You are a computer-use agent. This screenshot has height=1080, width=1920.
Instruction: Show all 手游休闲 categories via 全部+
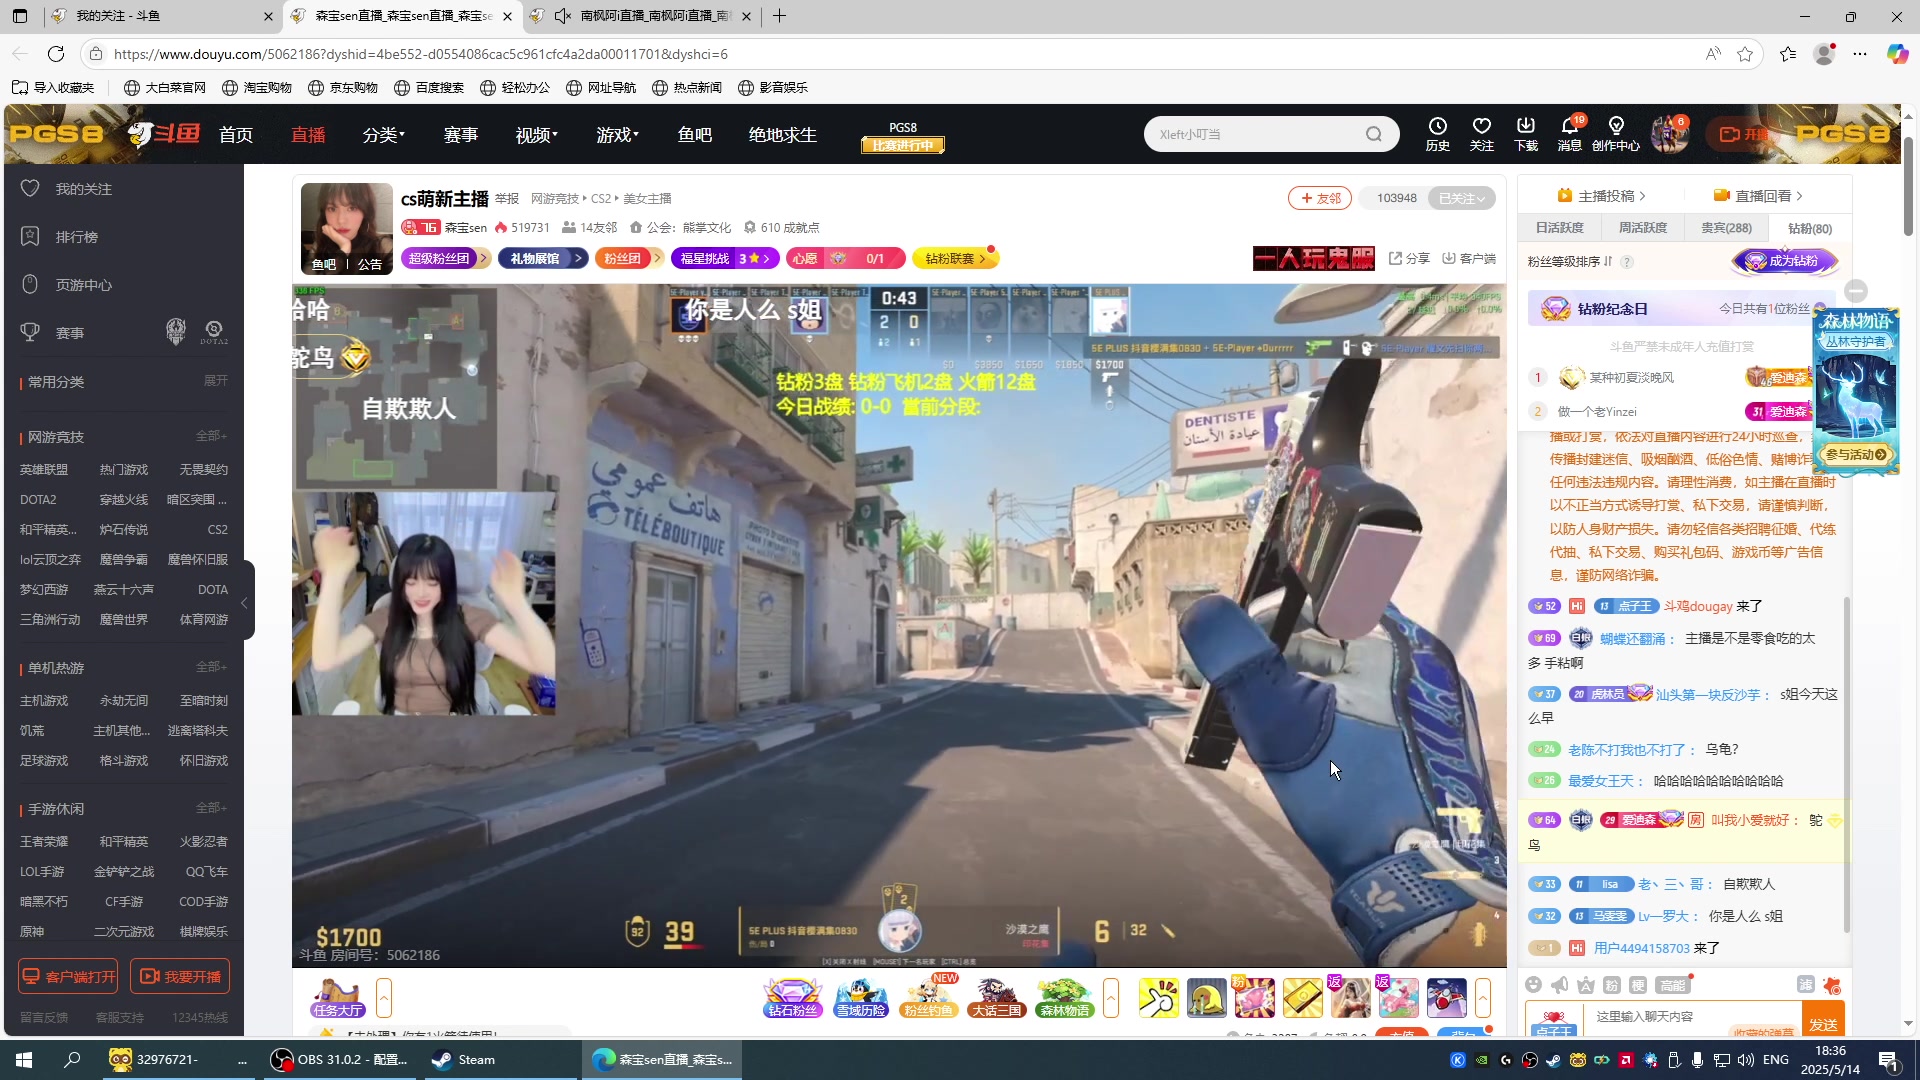click(211, 808)
